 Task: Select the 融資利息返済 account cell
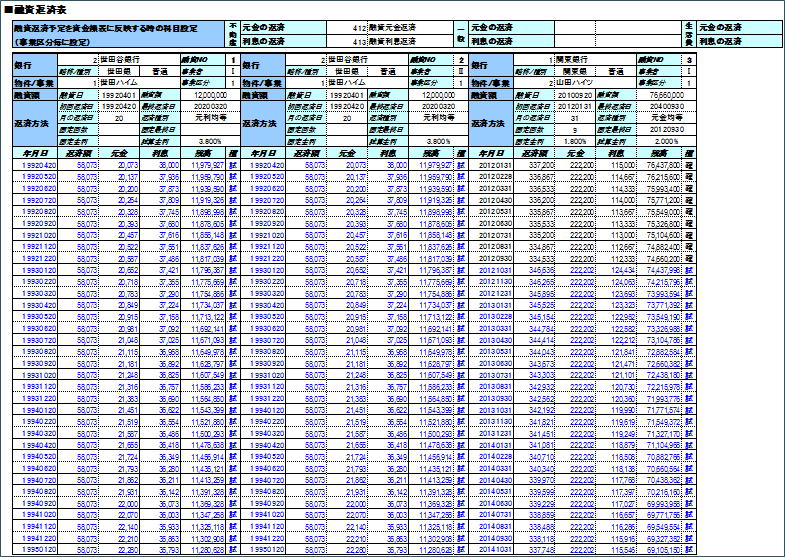click(410, 41)
